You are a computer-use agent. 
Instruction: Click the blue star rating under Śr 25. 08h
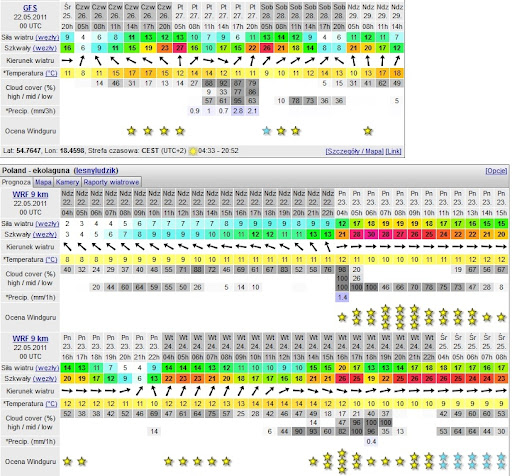tap(501, 461)
